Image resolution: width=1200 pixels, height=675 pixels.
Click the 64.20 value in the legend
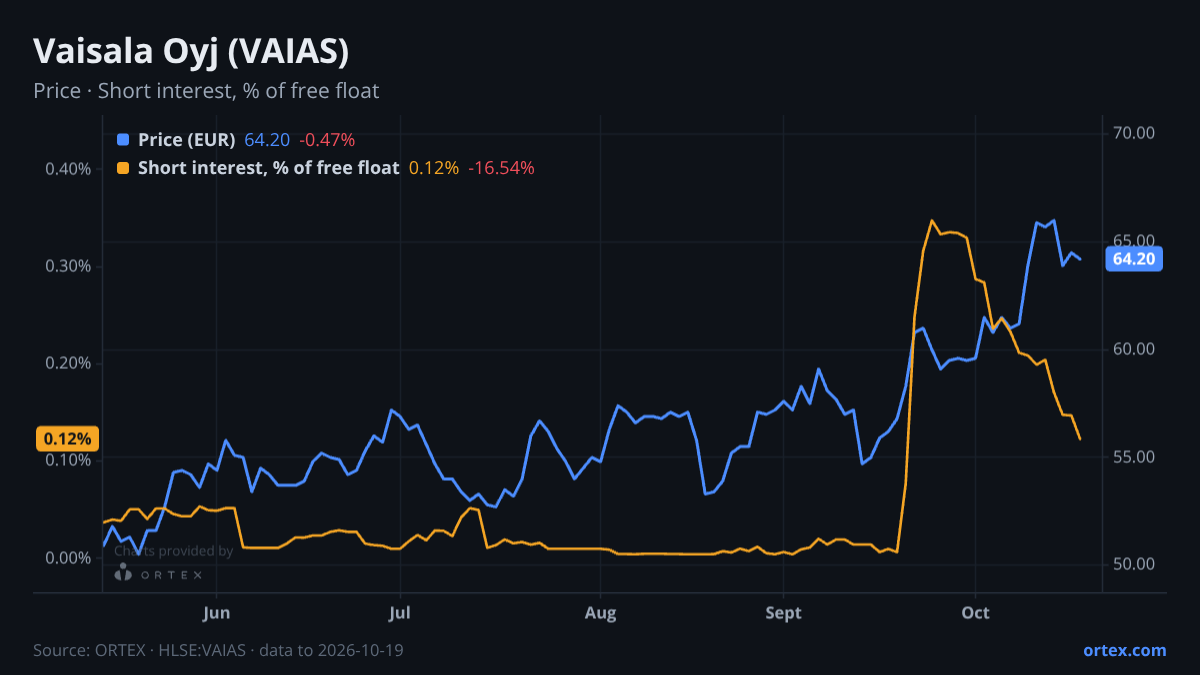coord(267,139)
